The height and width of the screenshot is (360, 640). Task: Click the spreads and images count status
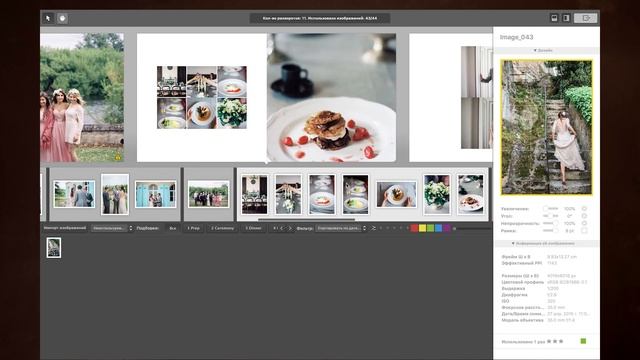tap(320, 18)
